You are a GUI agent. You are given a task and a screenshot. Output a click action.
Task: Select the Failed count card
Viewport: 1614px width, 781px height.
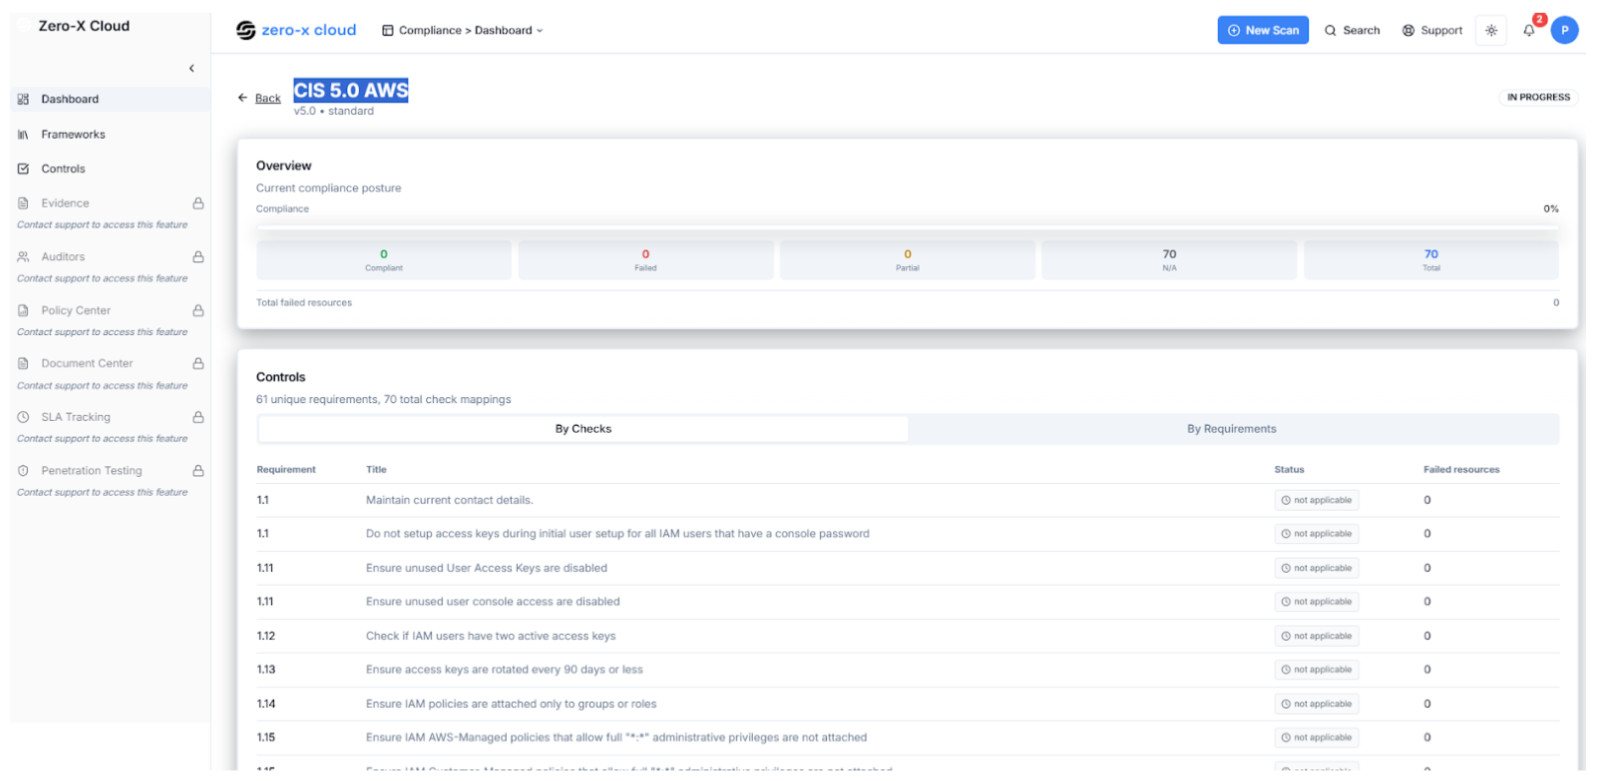645,260
